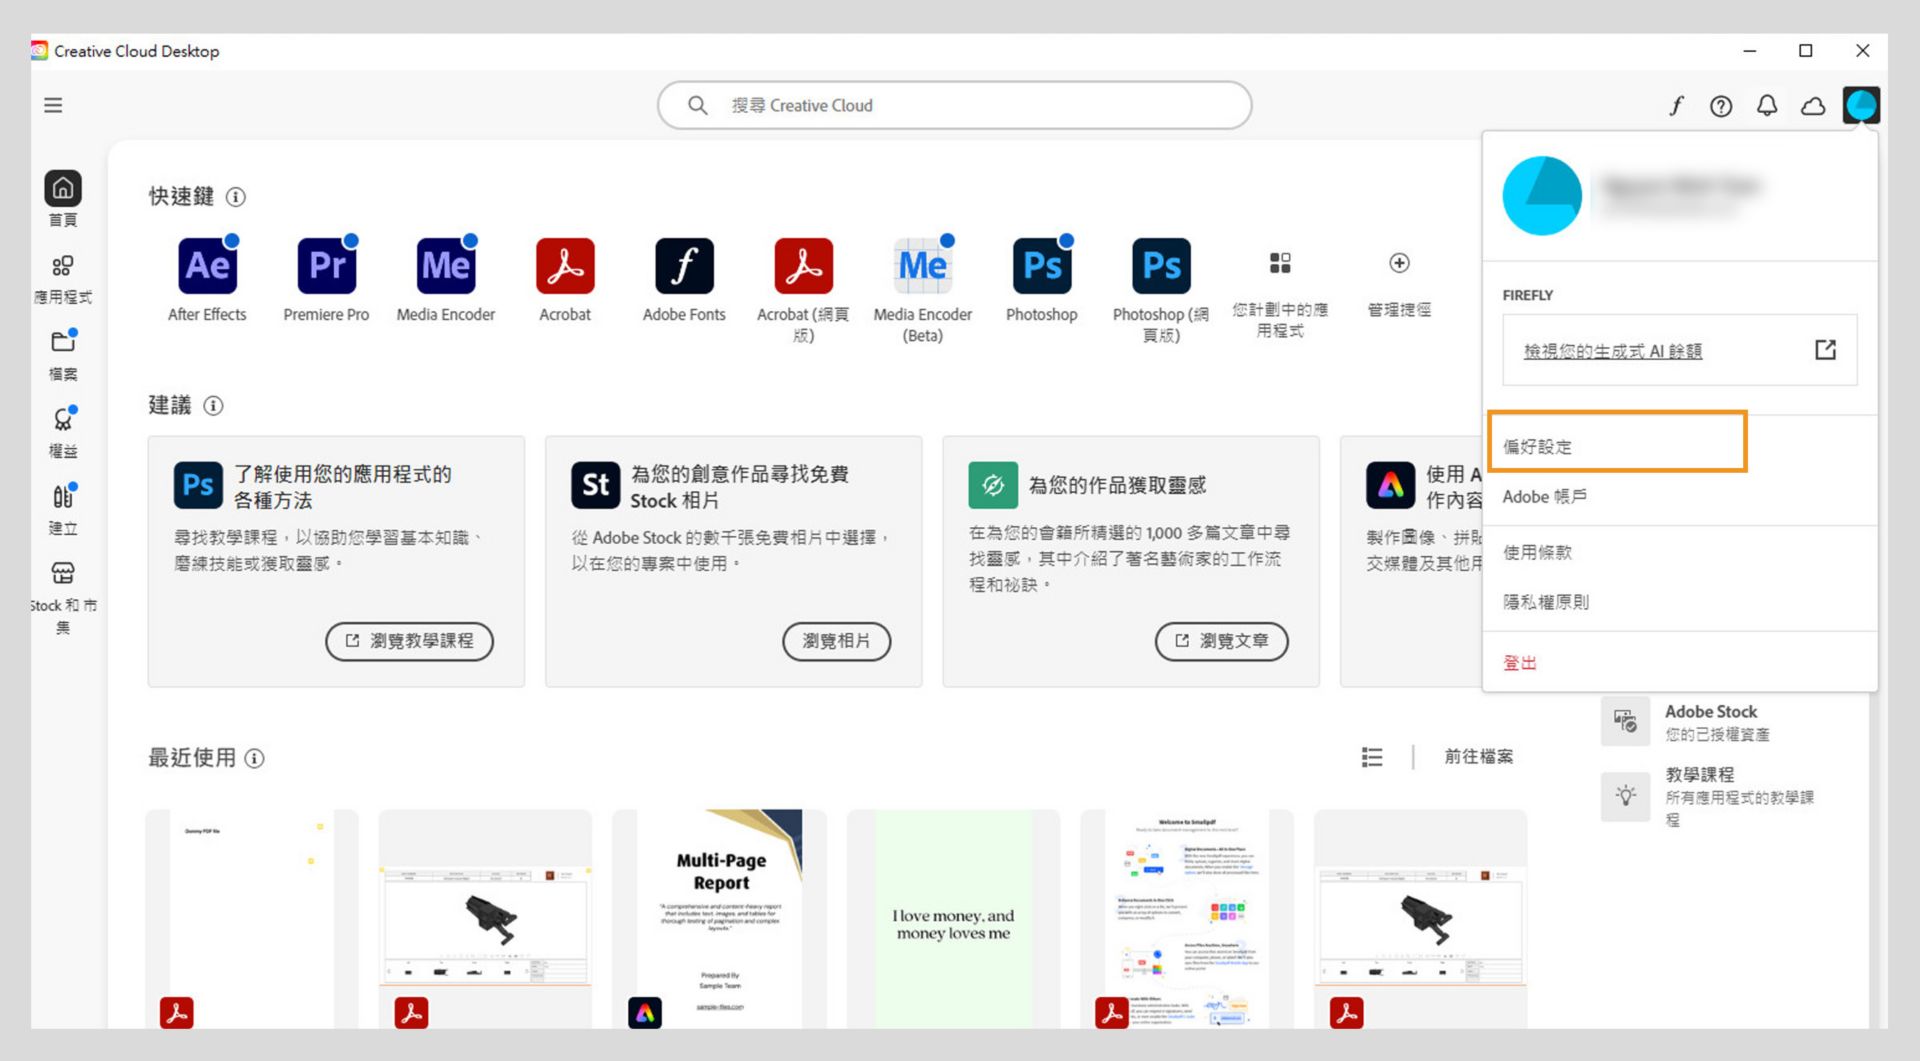Open the Acrobat shortcut
Image resolution: width=1920 pixels, height=1061 pixels.
[565, 280]
